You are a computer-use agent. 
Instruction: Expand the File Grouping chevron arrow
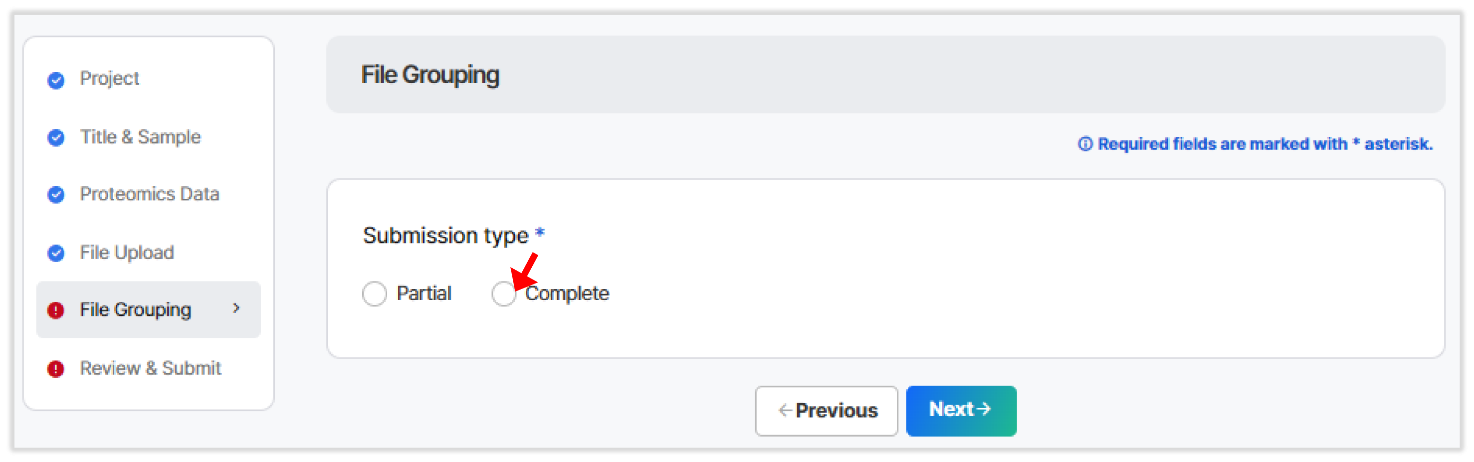tap(237, 308)
